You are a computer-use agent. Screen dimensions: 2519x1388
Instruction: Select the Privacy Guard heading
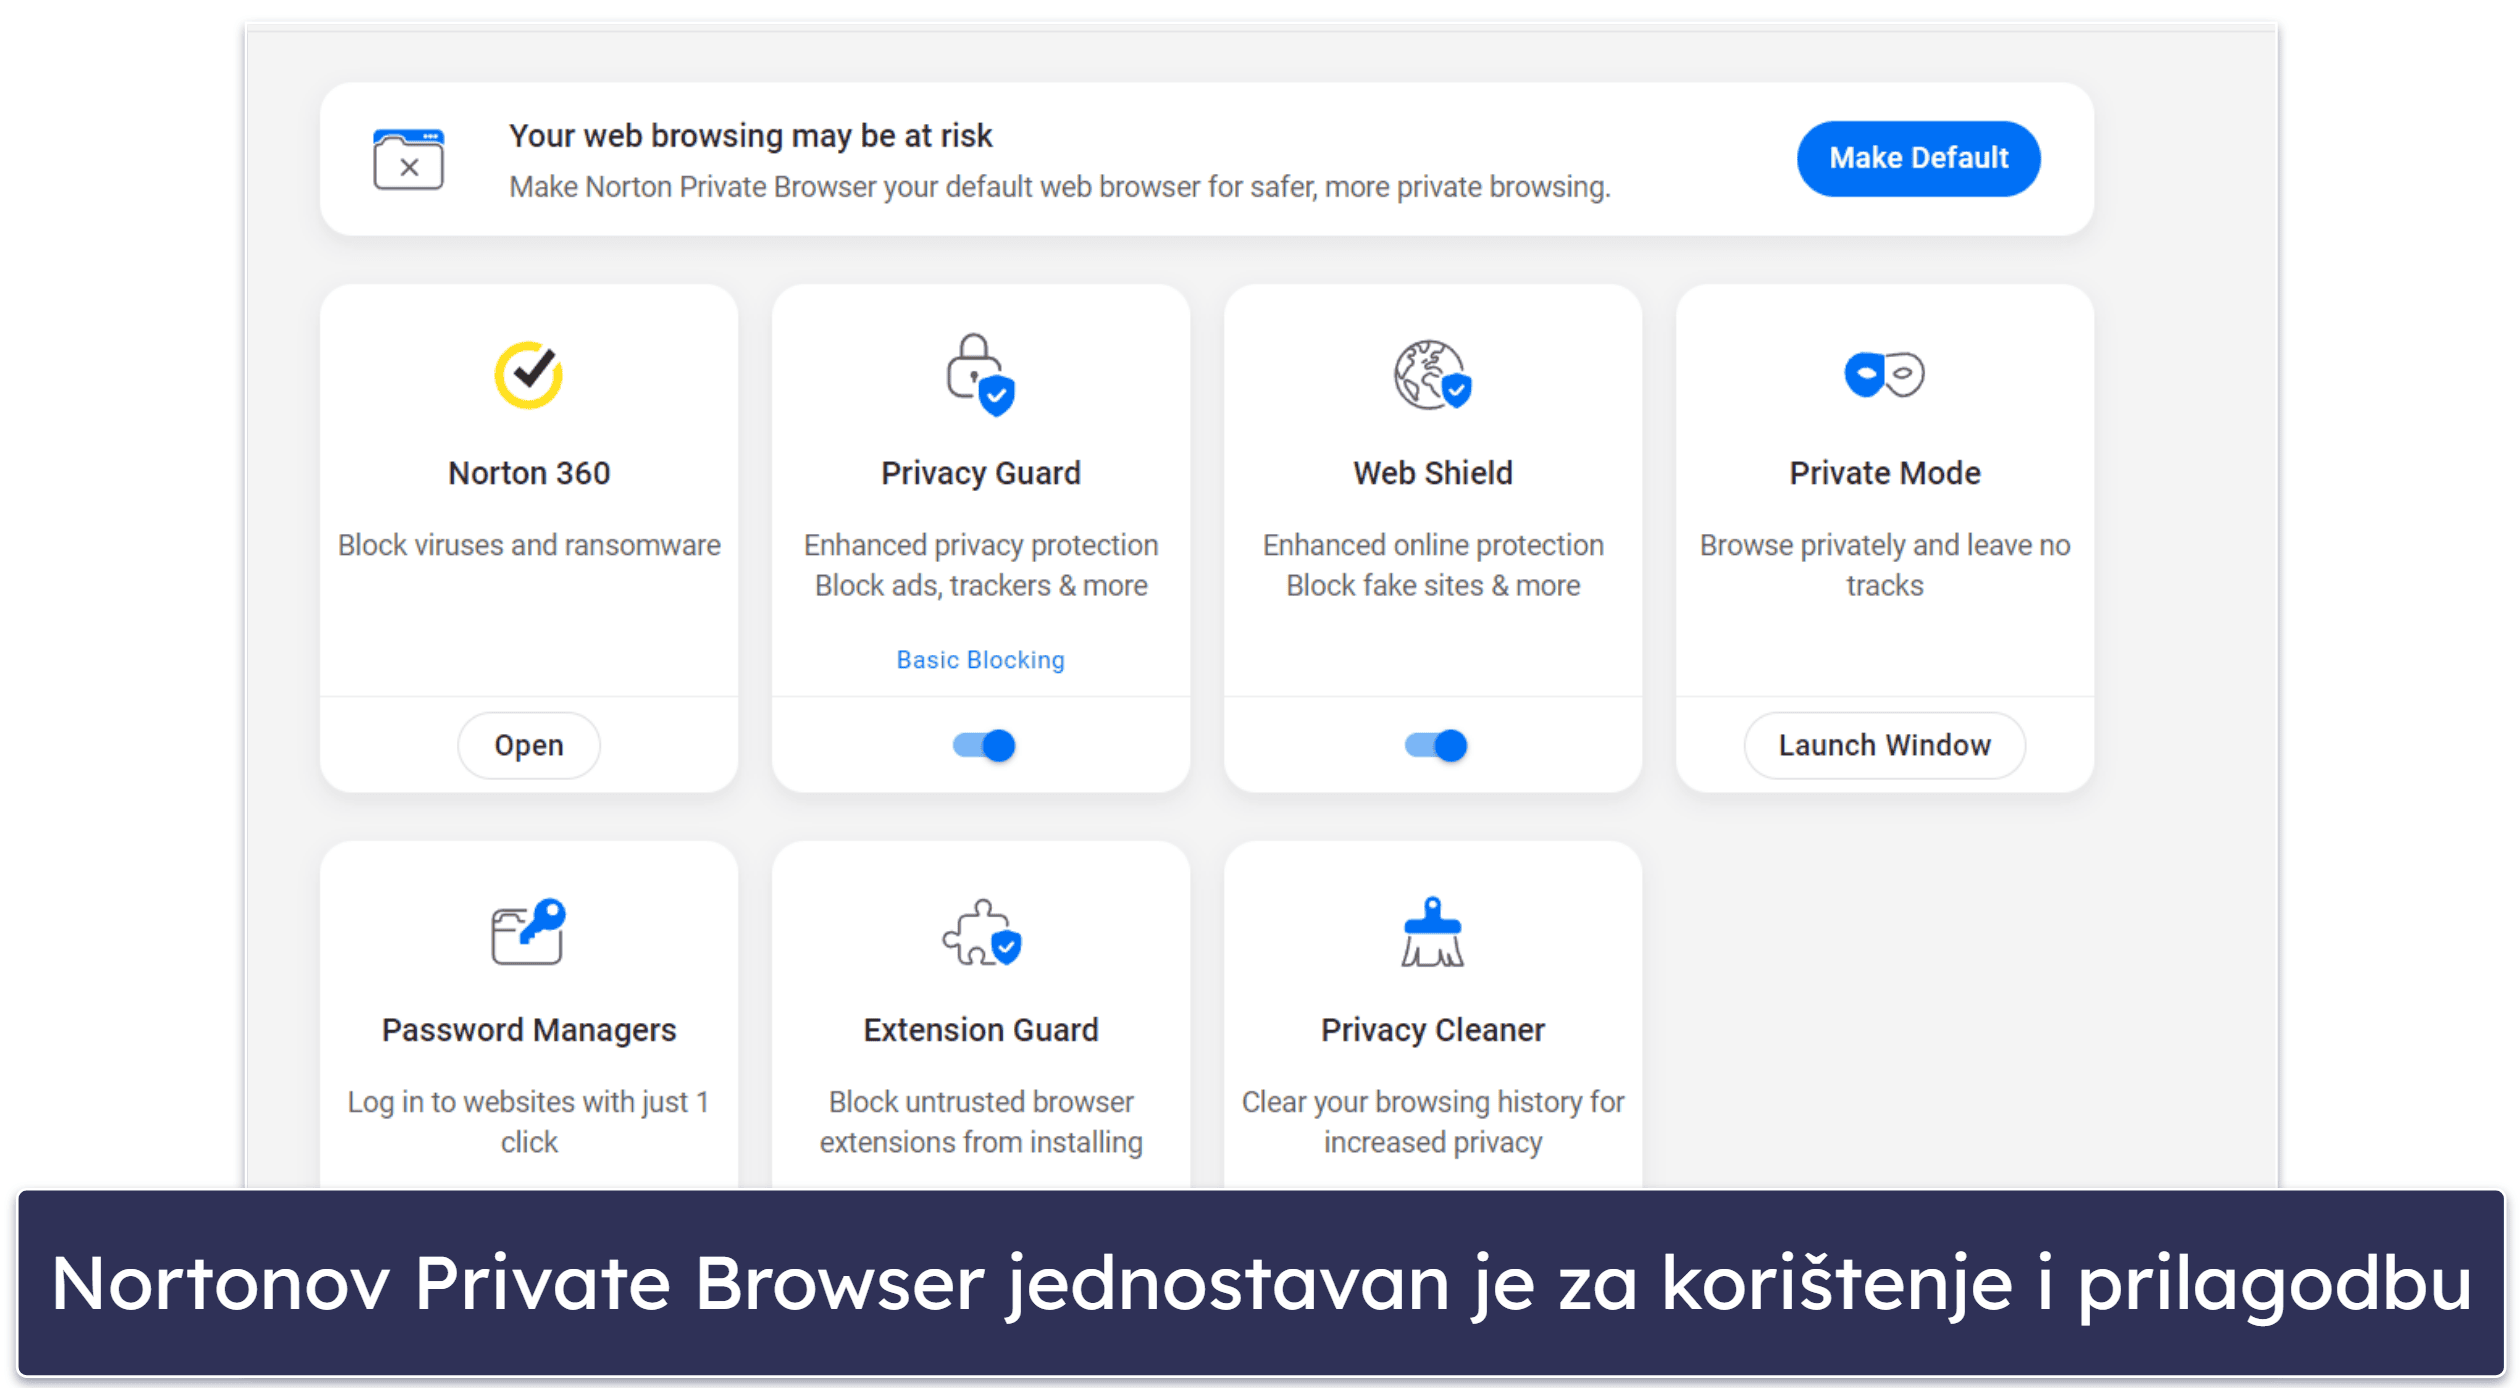click(x=980, y=473)
